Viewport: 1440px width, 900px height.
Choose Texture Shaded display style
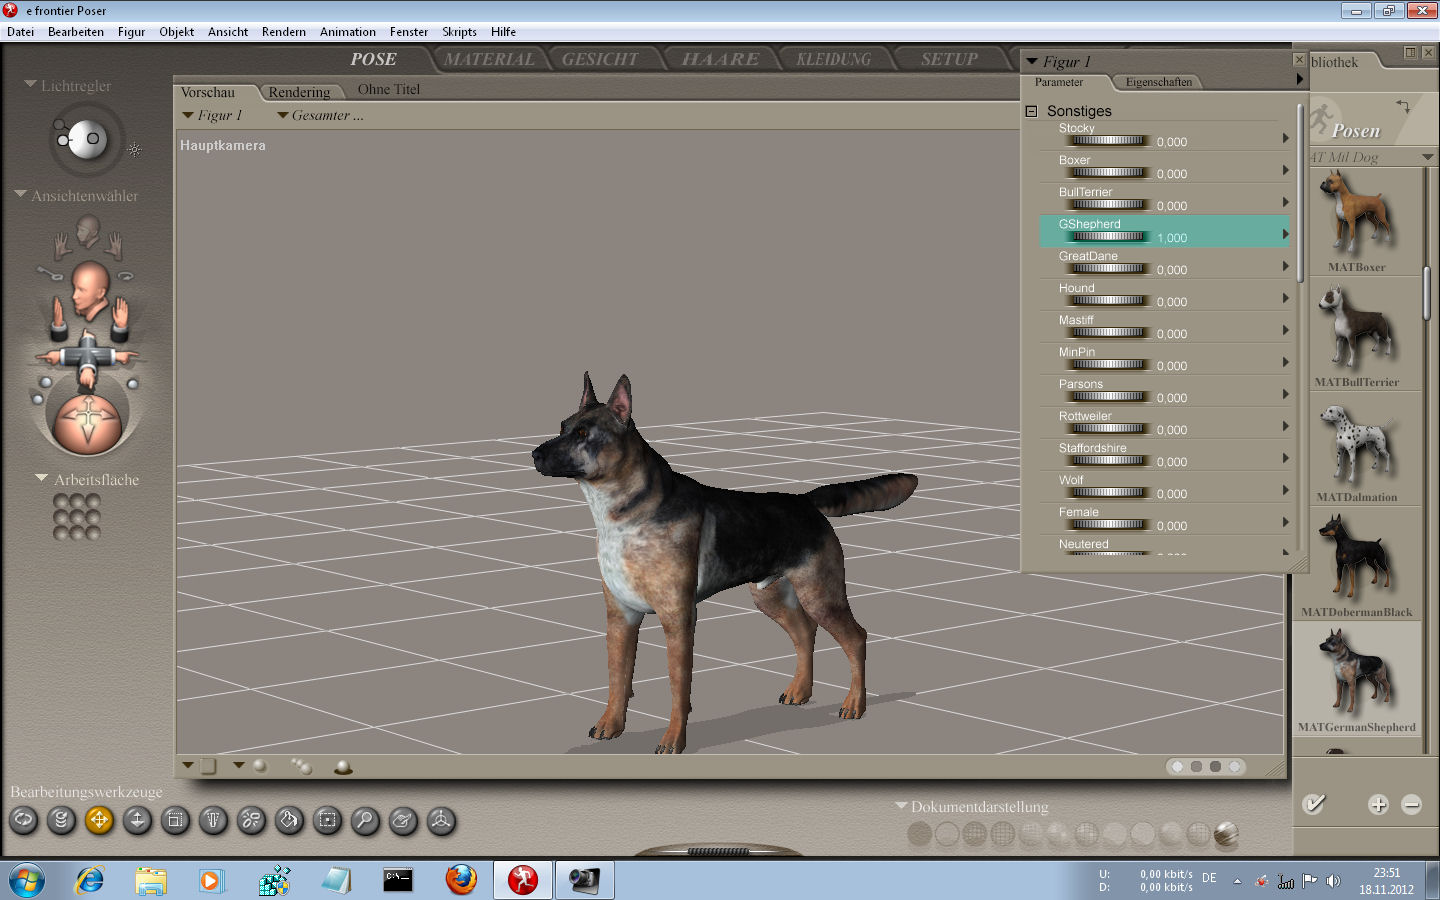click(1226, 833)
